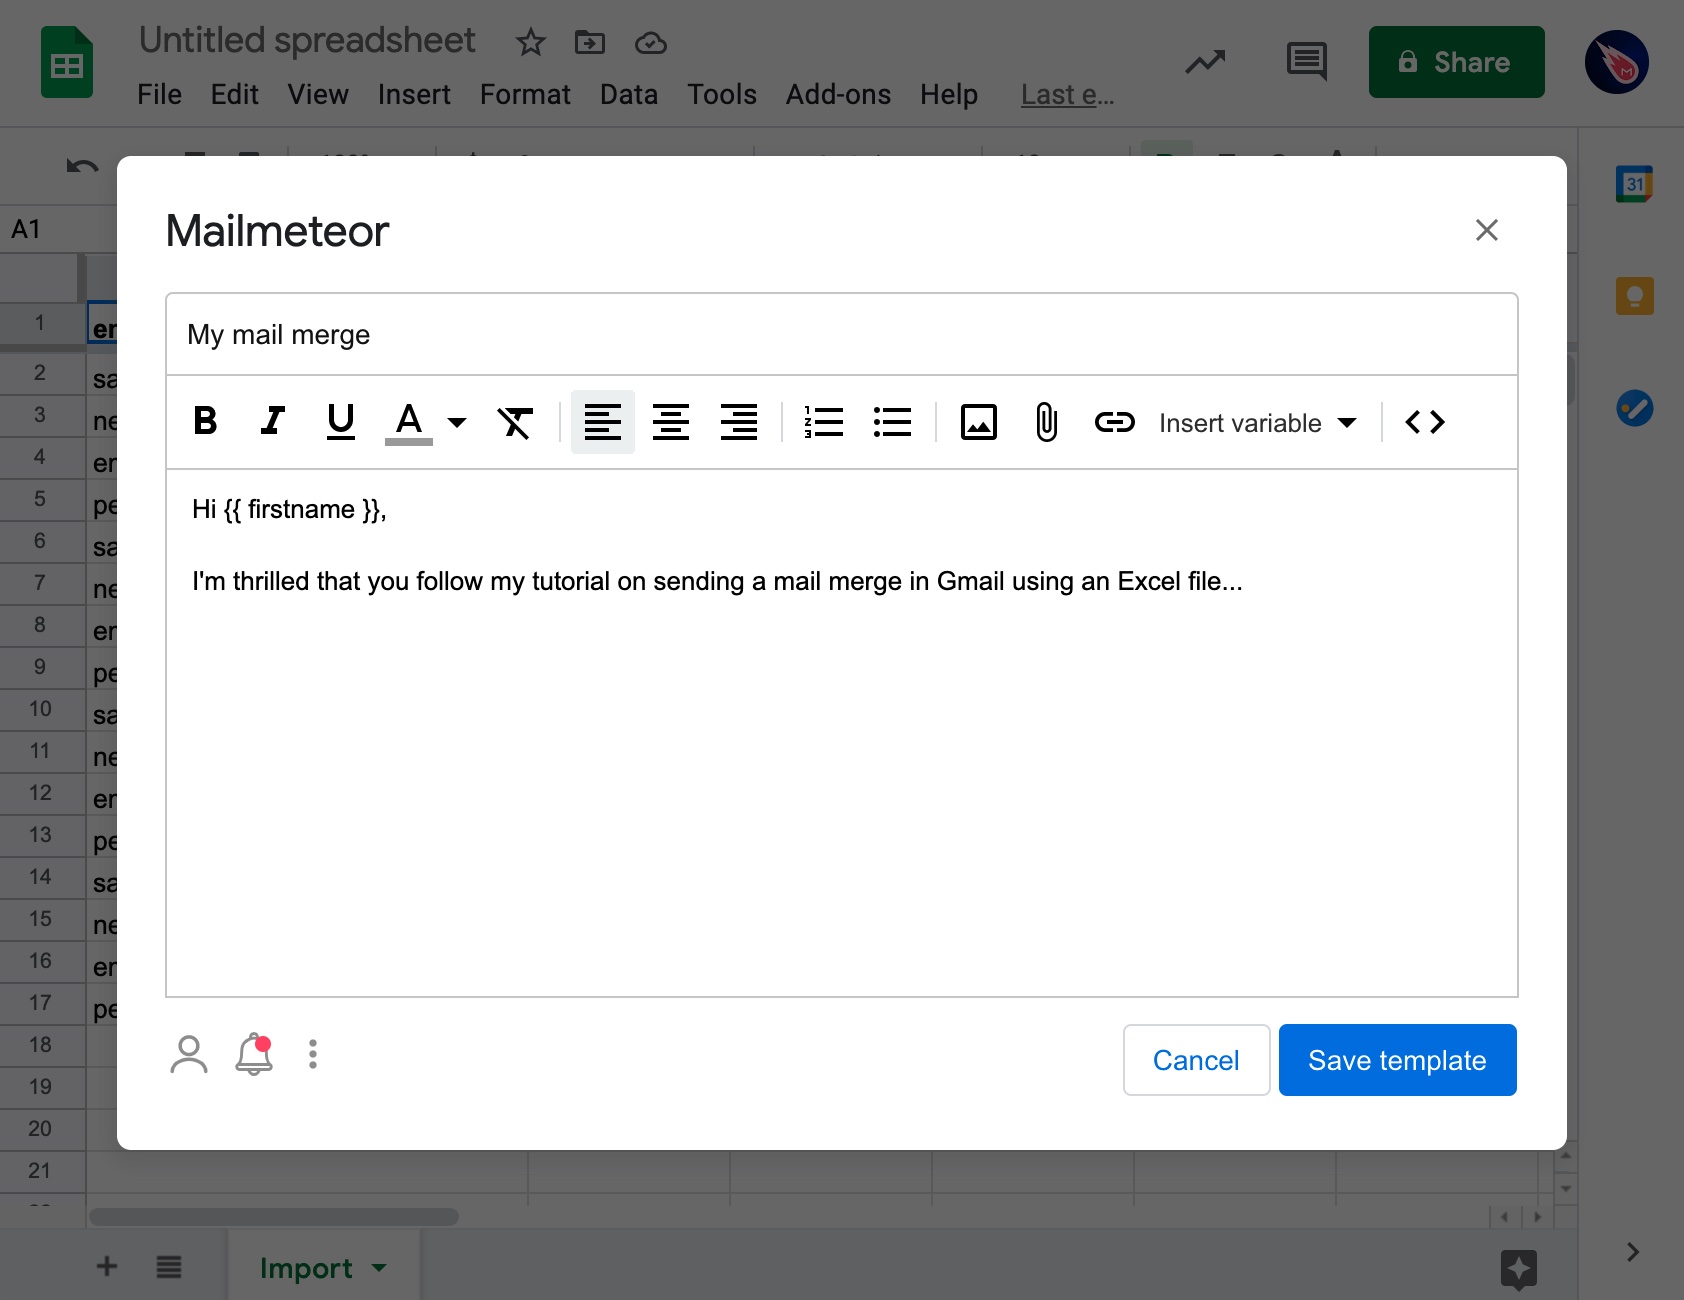Click the Untitled spreadsheet title
This screenshot has height=1300, width=1684.
[307, 40]
